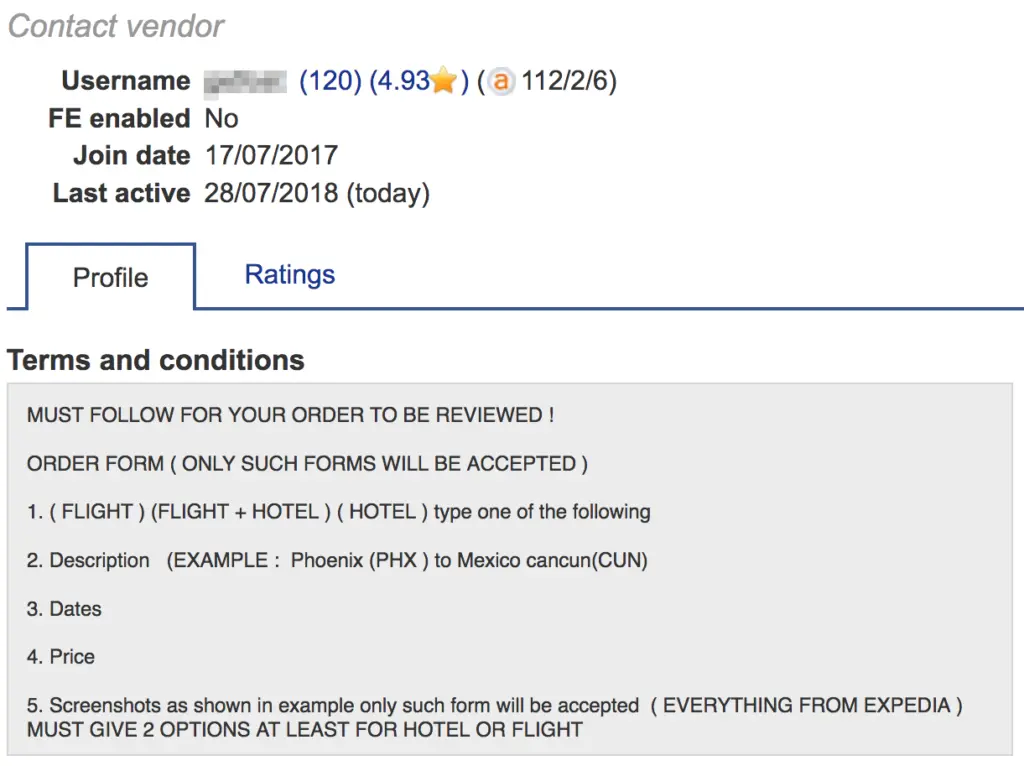The image size is (1024, 766).
Task: Click the 'ORDER FORM' terms line
Action: [307, 464]
